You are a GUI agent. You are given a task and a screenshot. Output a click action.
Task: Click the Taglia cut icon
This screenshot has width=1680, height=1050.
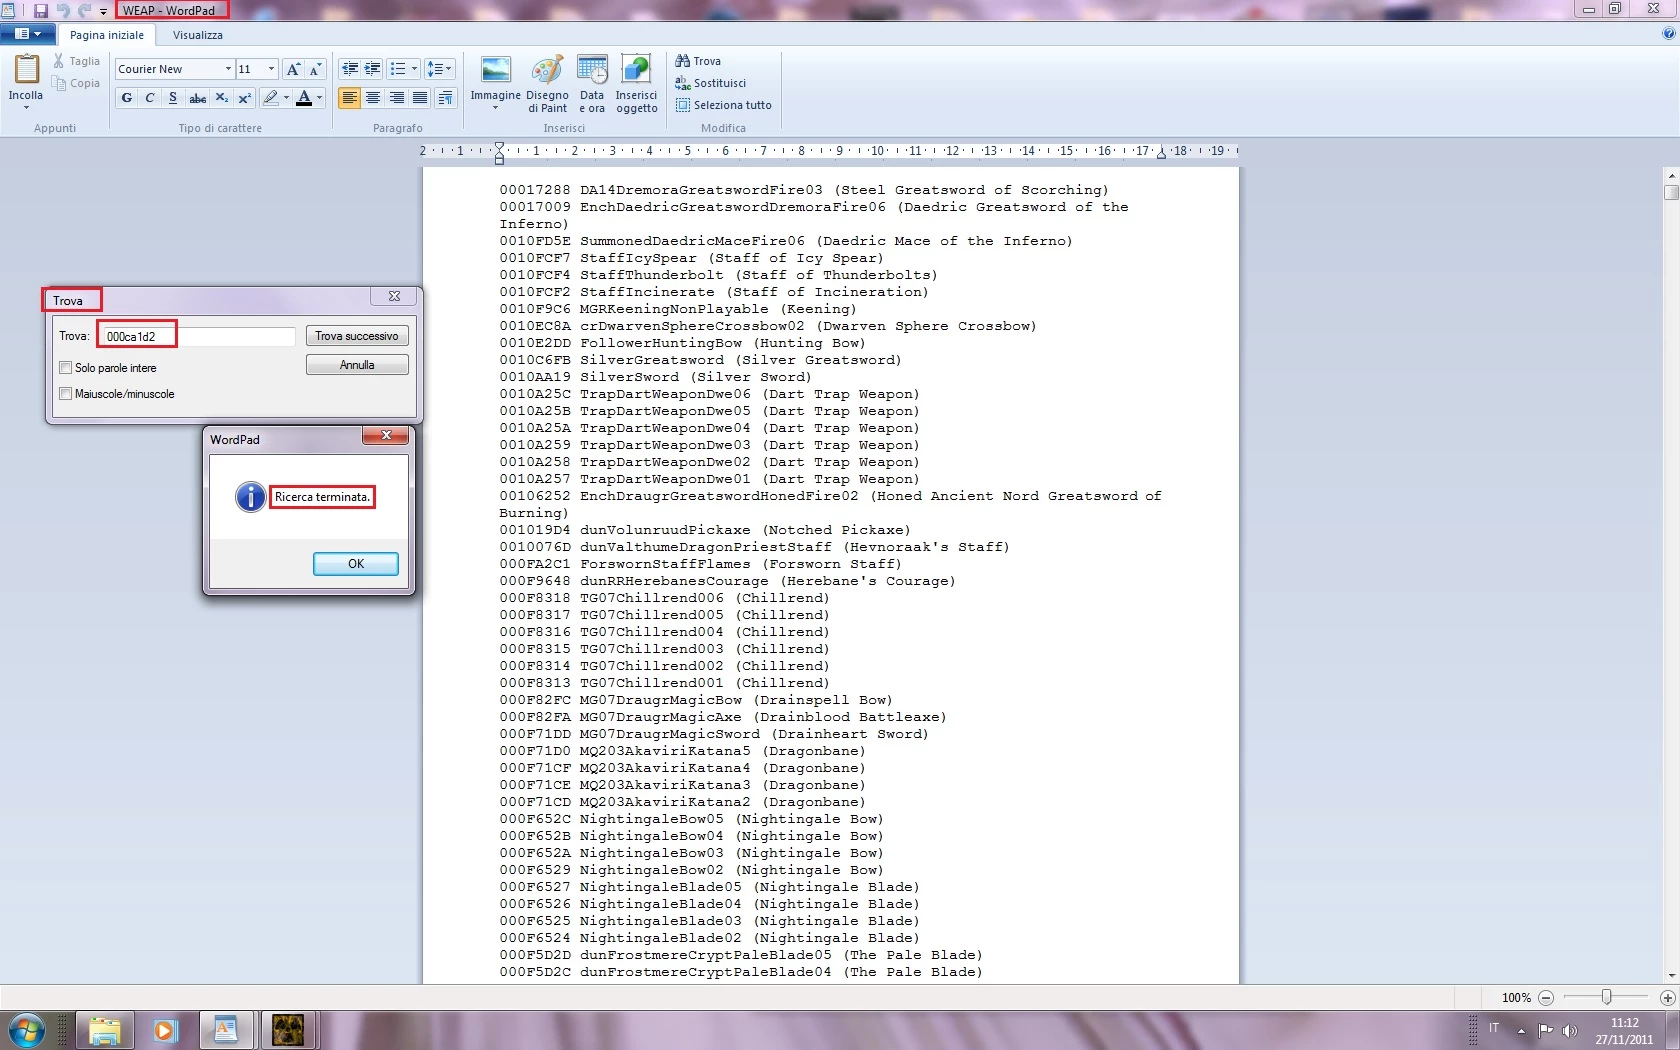point(59,61)
